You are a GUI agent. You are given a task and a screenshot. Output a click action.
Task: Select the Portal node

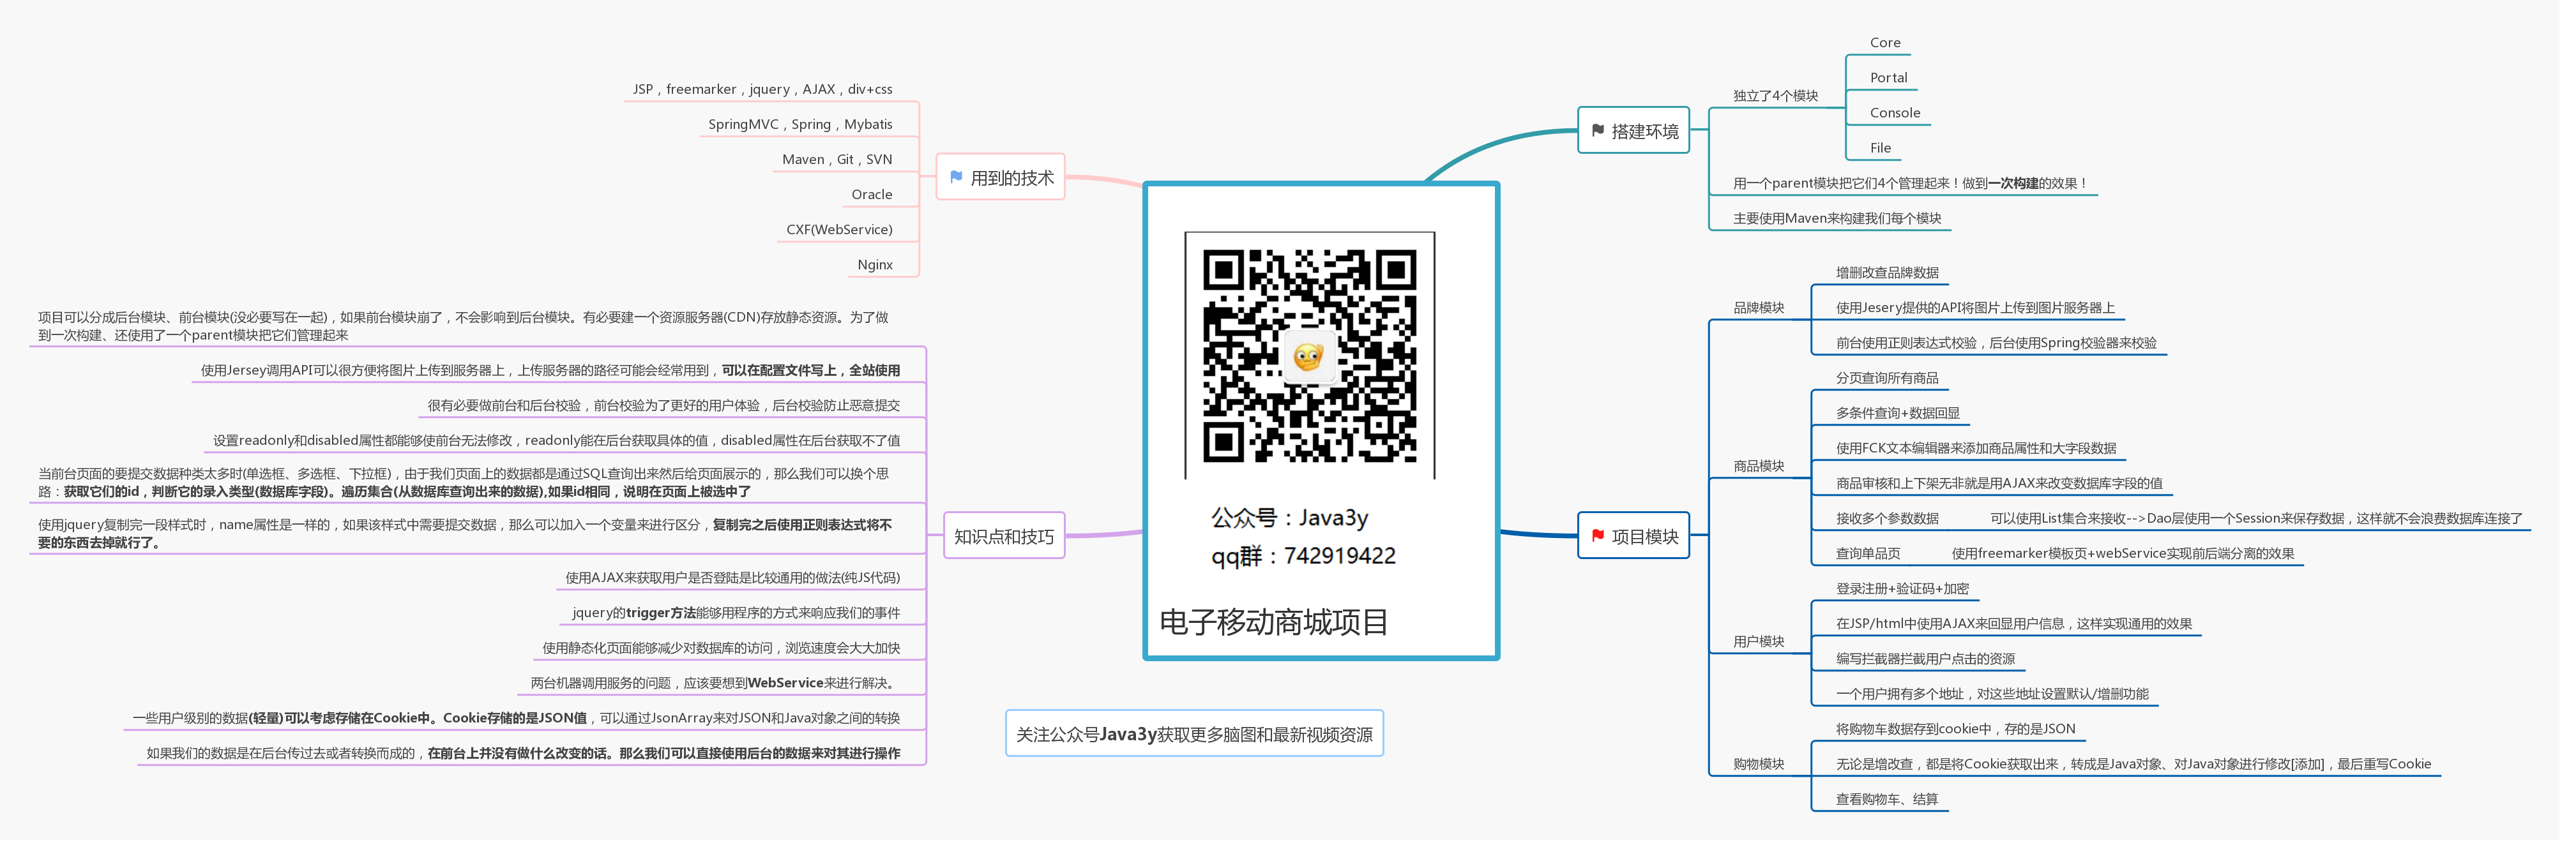pos(1889,77)
